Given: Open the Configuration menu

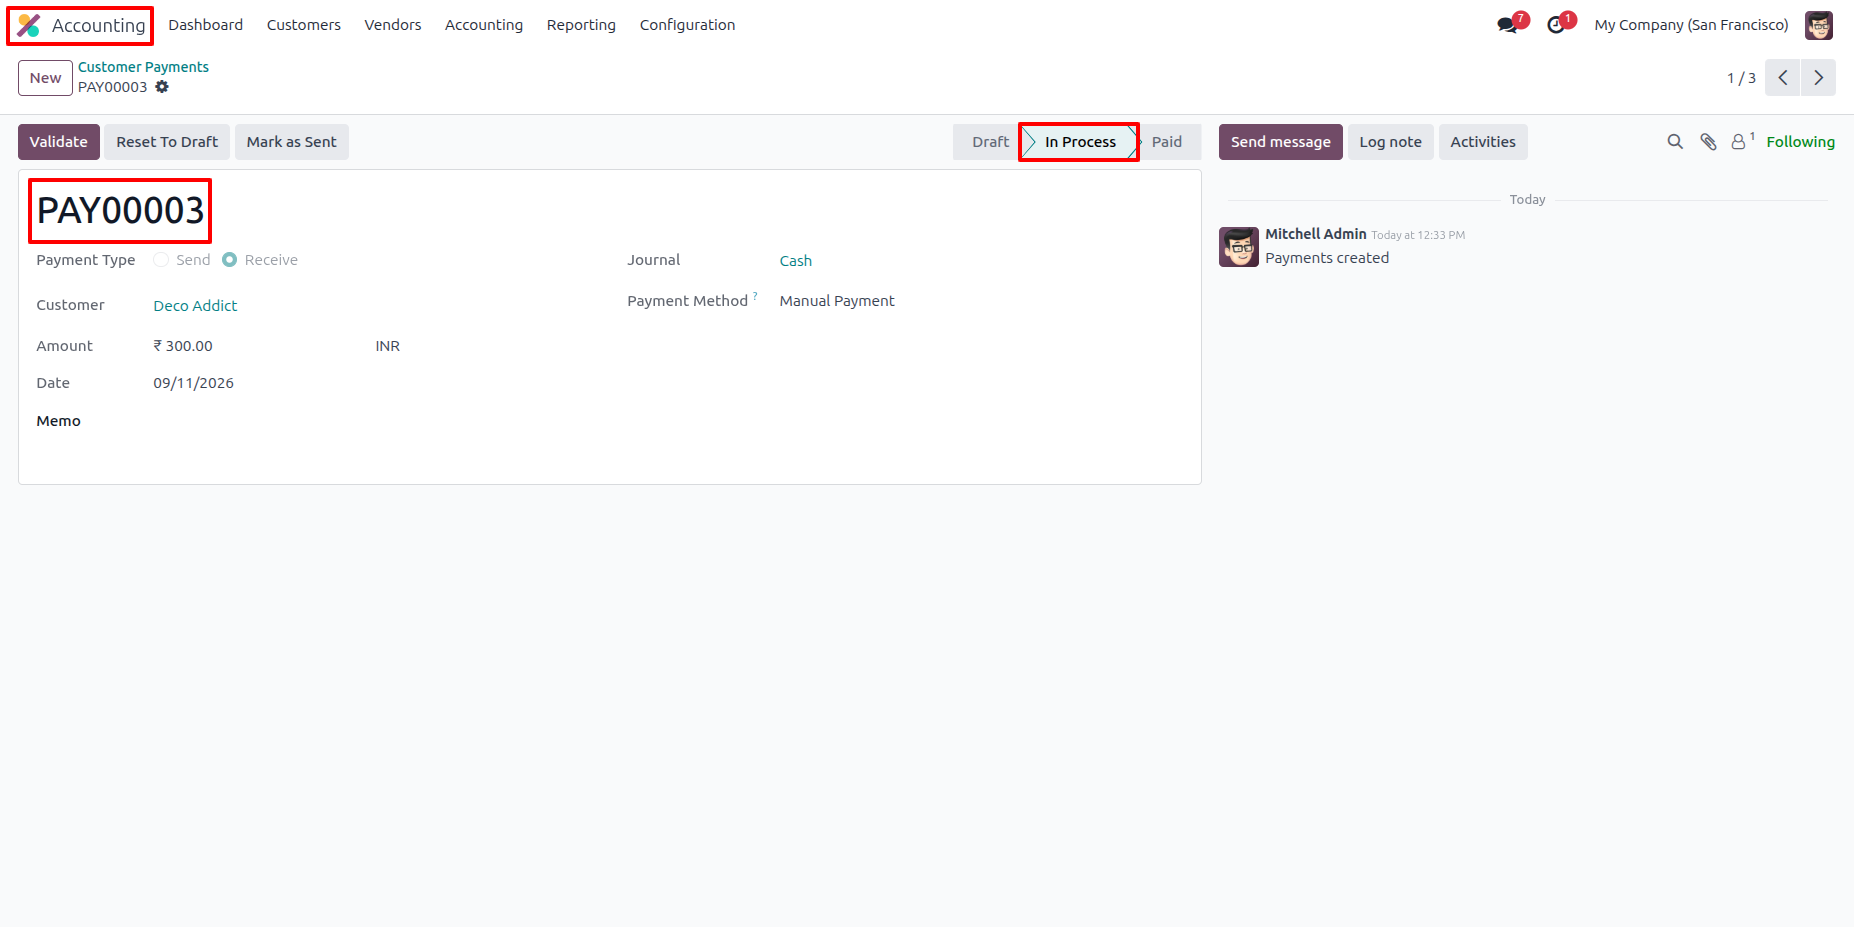Looking at the screenshot, I should (687, 25).
